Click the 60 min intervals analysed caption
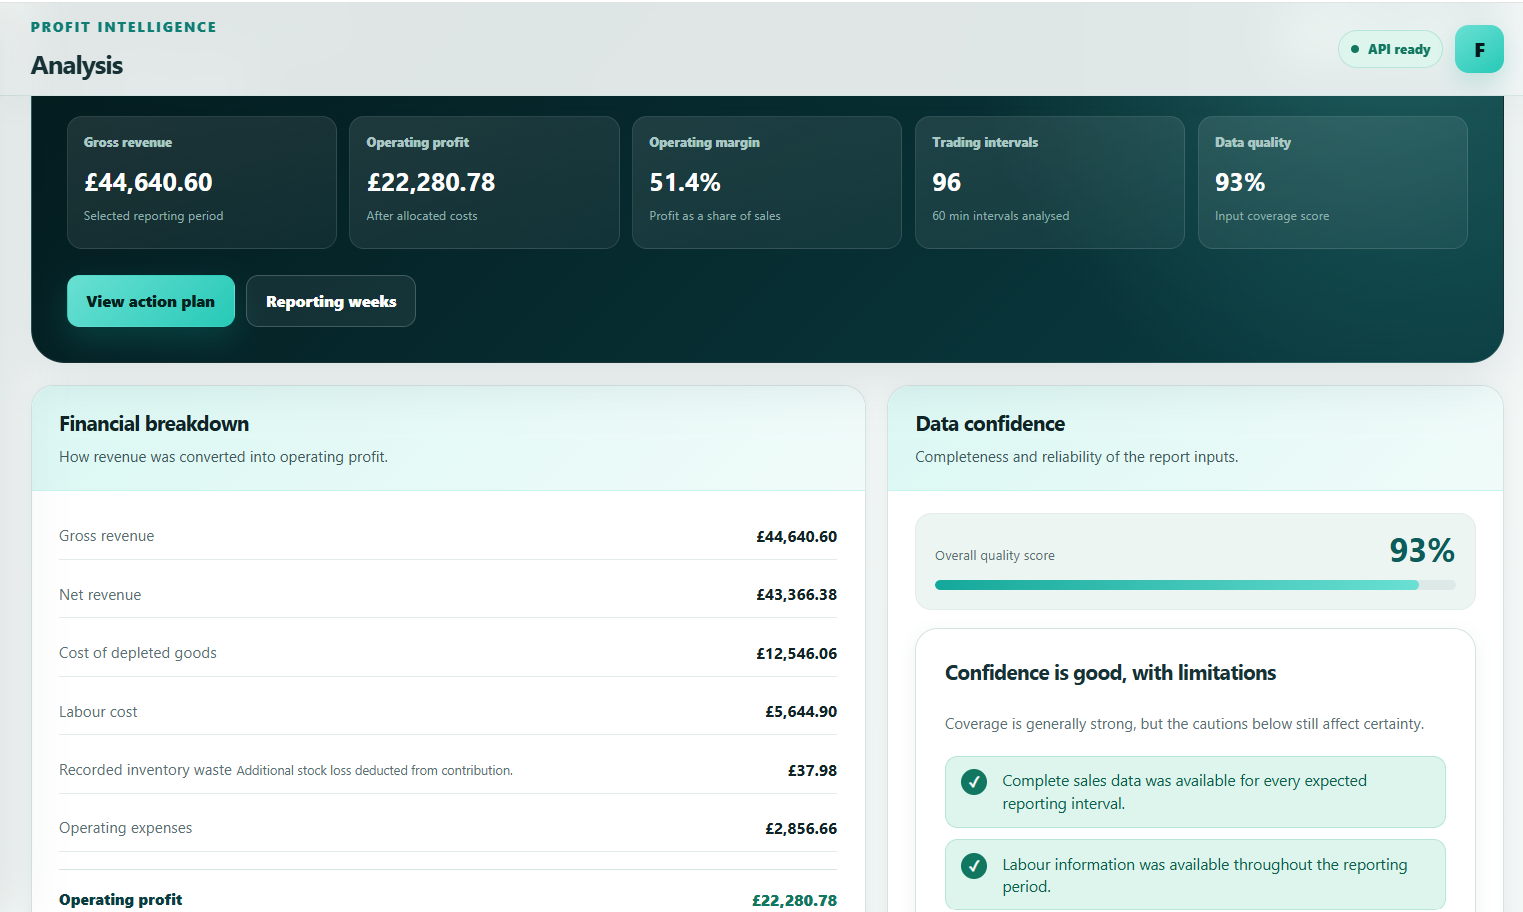1523x912 pixels. 1000,216
